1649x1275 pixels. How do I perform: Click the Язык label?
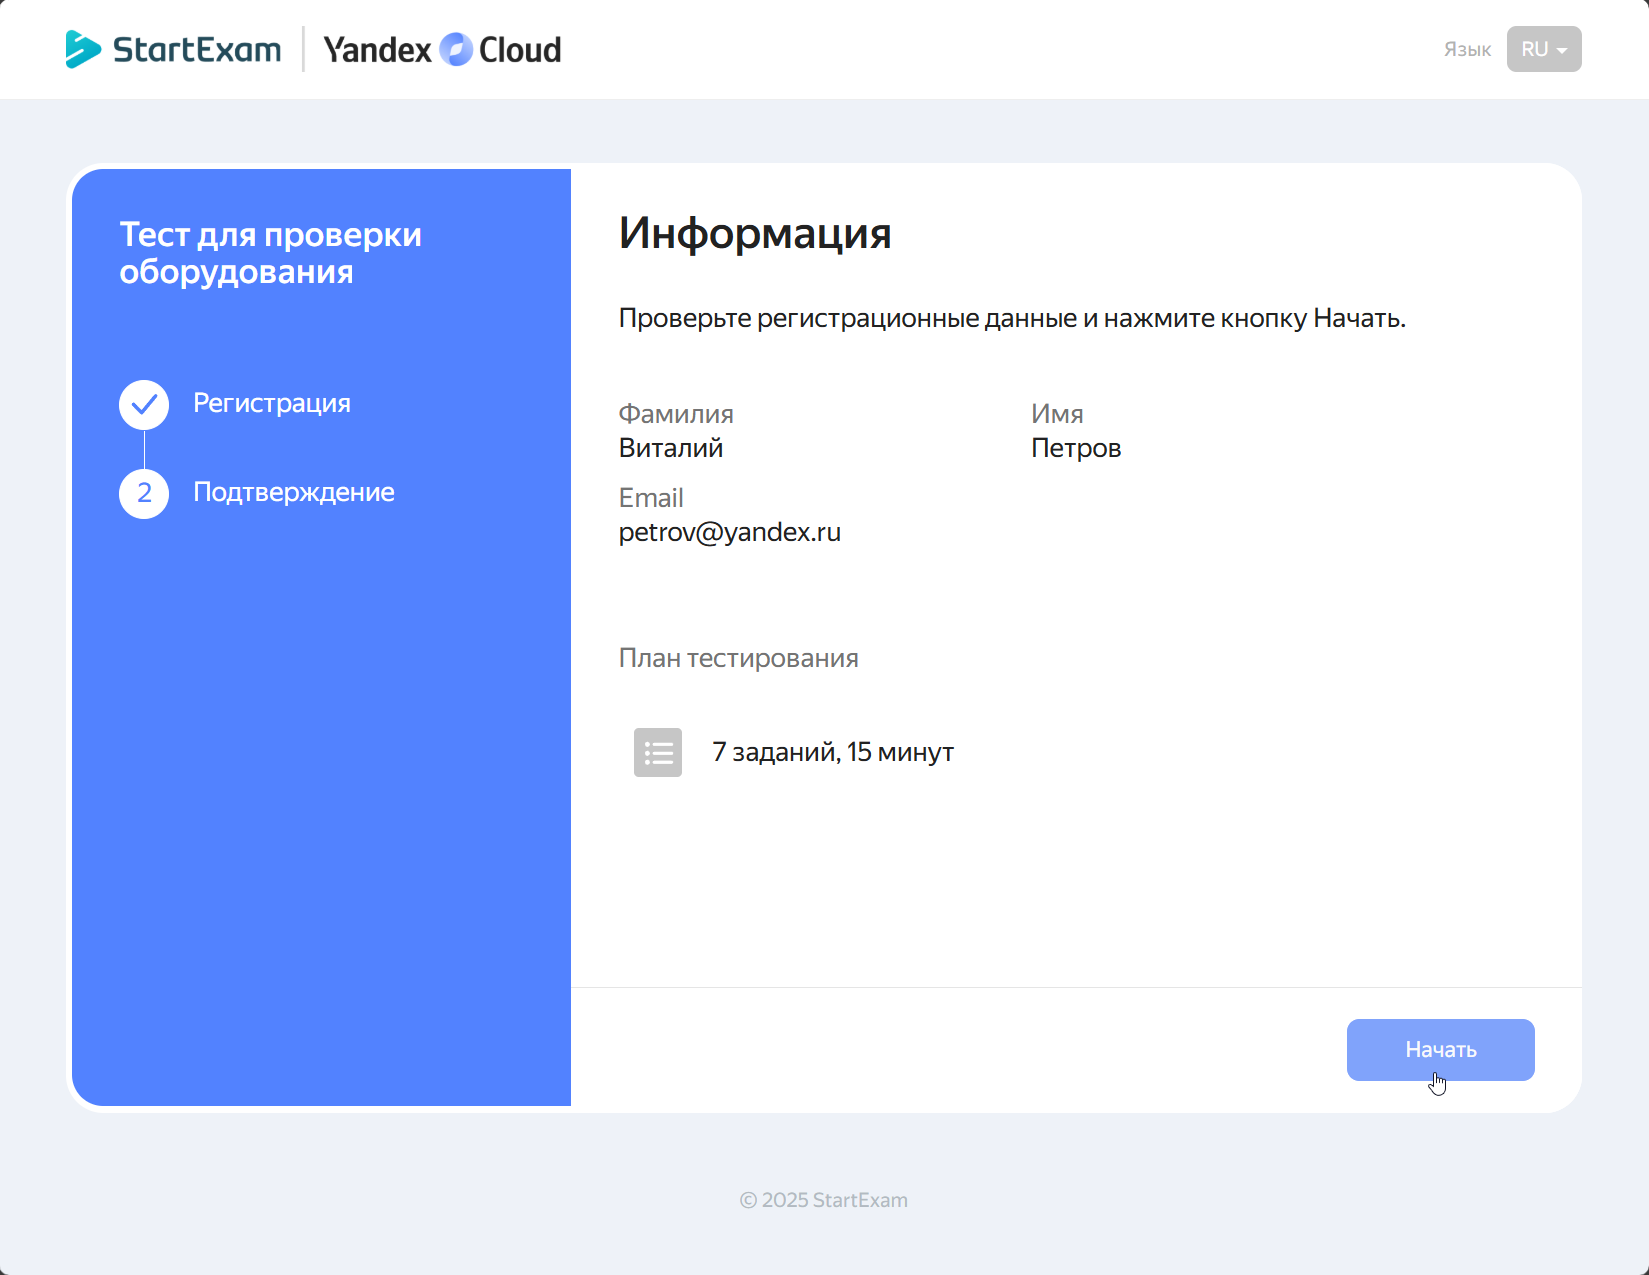[x=1466, y=48]
